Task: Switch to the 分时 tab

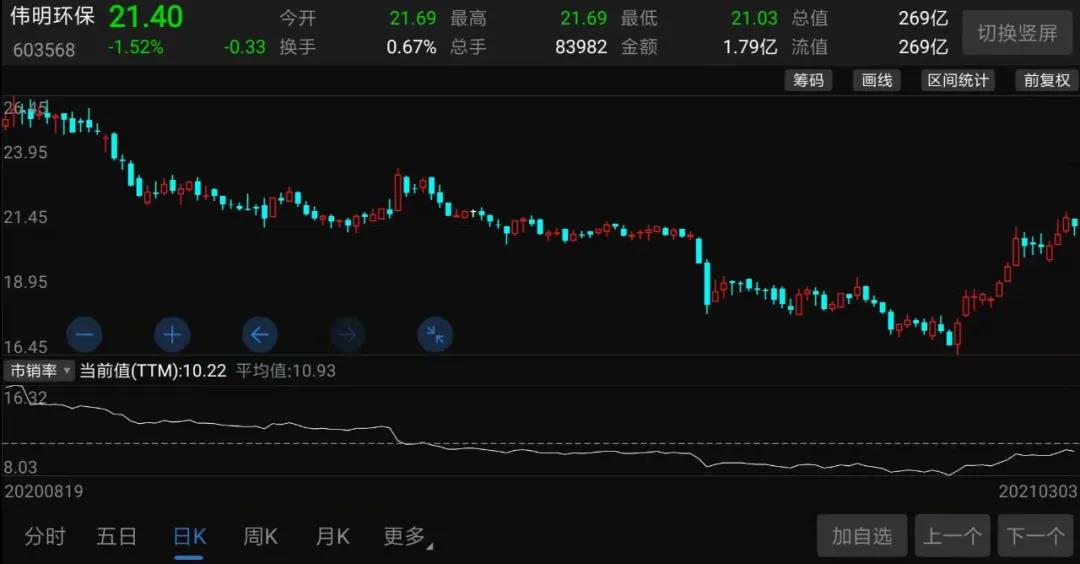Action: click(x=45, y=537)
